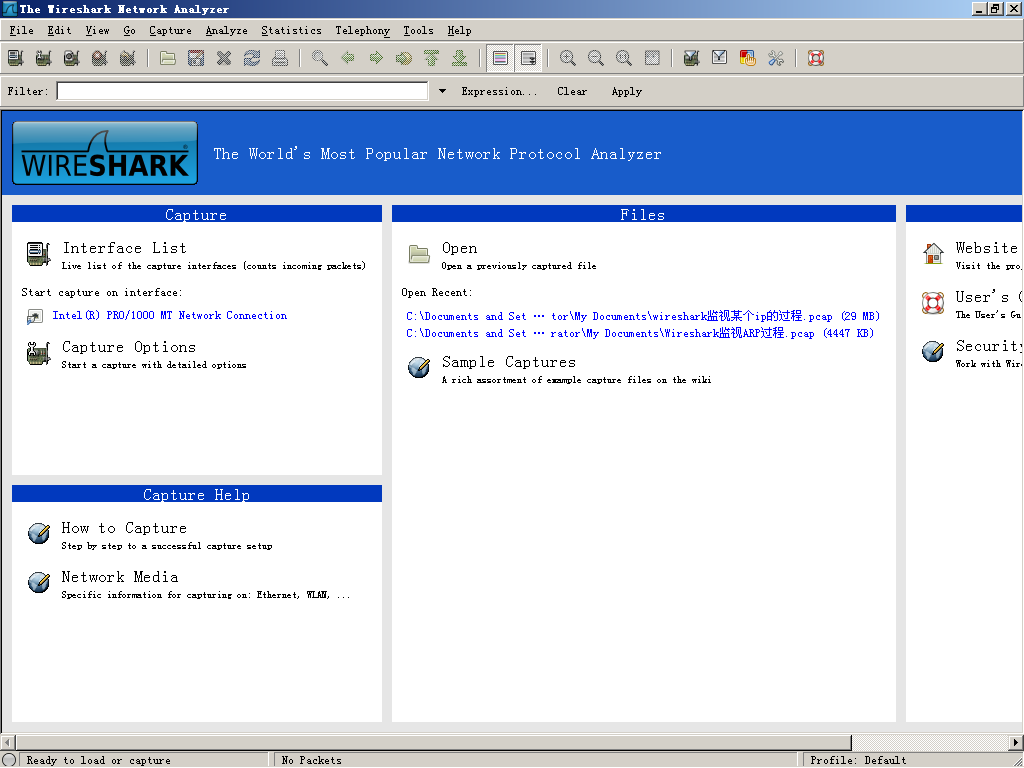
Task: Open the Go menu
Action: [129, 31]
